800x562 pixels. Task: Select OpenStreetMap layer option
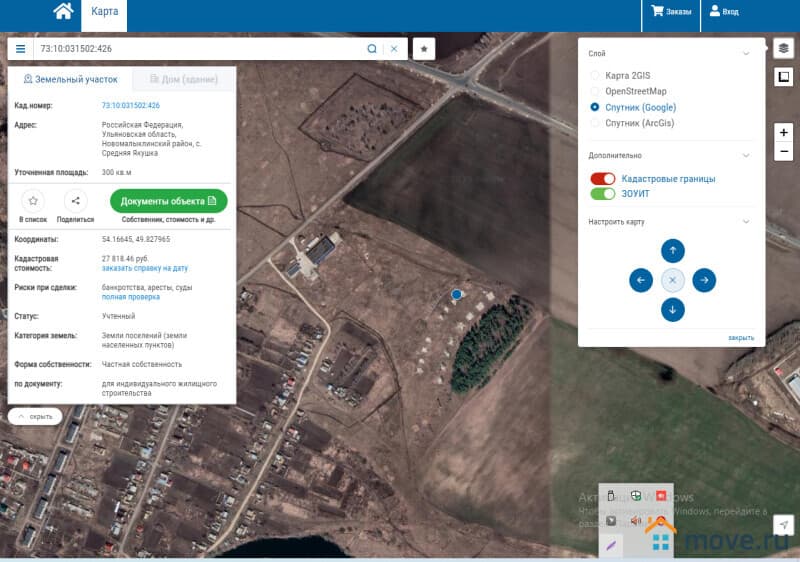tap(595, 92)
